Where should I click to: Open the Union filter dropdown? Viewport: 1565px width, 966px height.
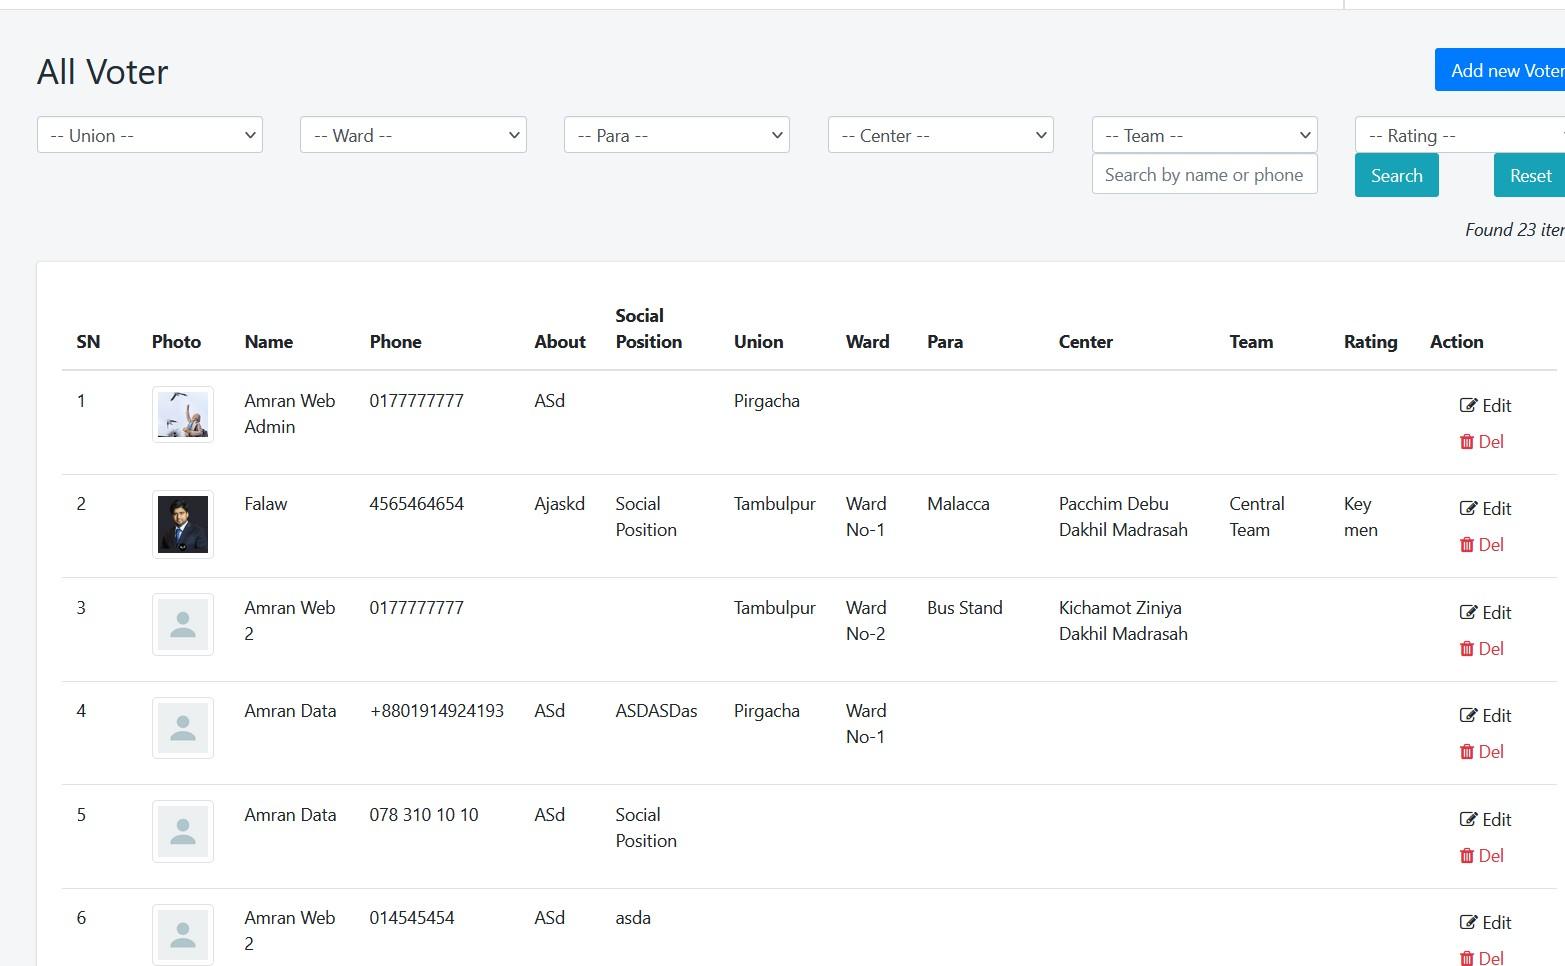(150, 135)
